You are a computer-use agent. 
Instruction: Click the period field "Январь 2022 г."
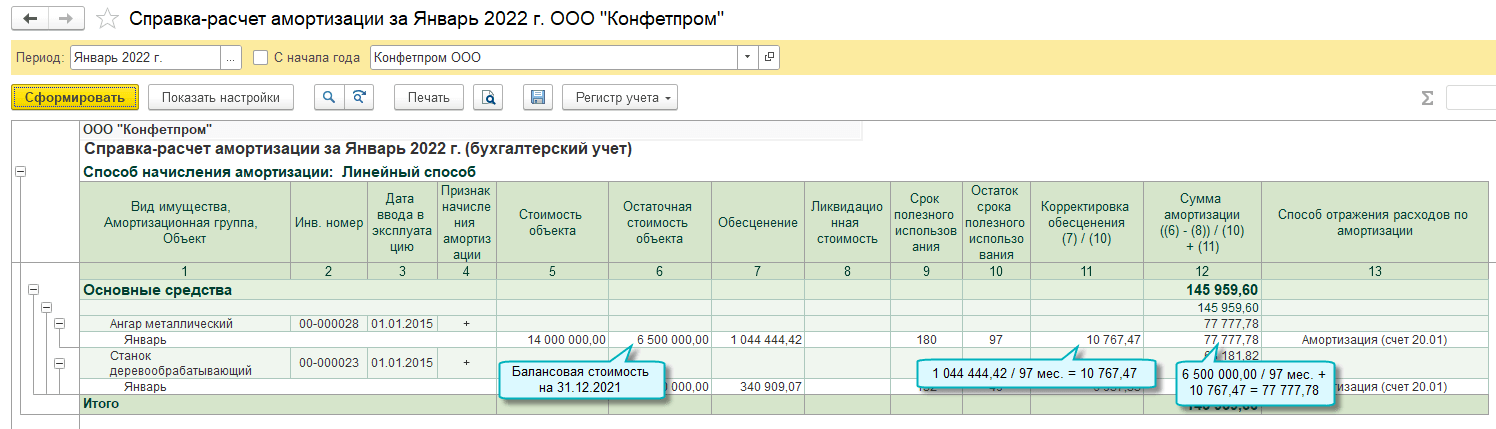pos(145,58)
